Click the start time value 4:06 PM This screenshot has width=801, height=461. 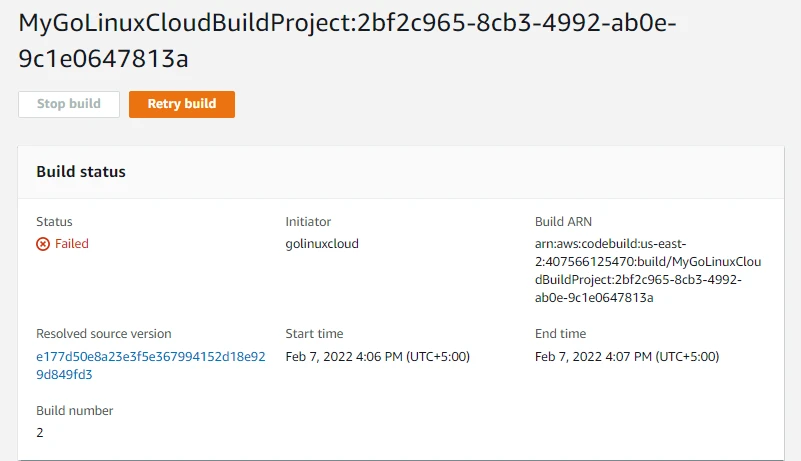tap(377, 356)
